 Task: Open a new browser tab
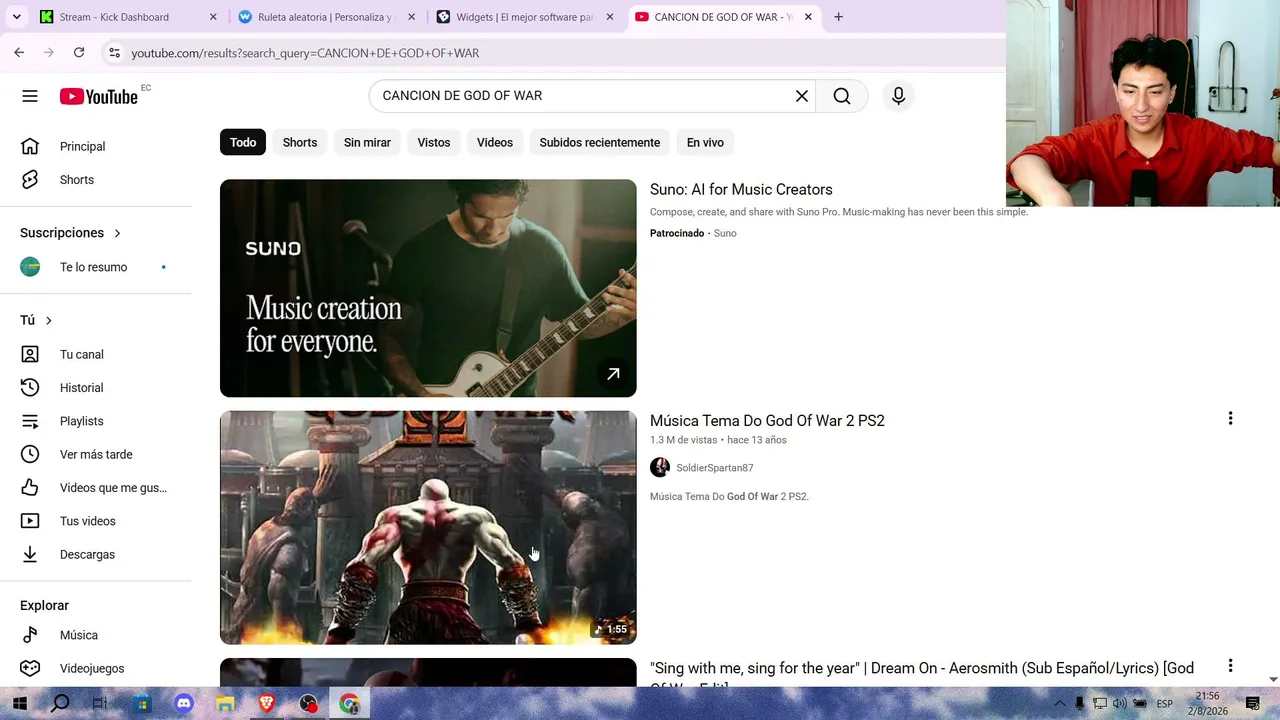pyautogui.click(x=838, y=17)
